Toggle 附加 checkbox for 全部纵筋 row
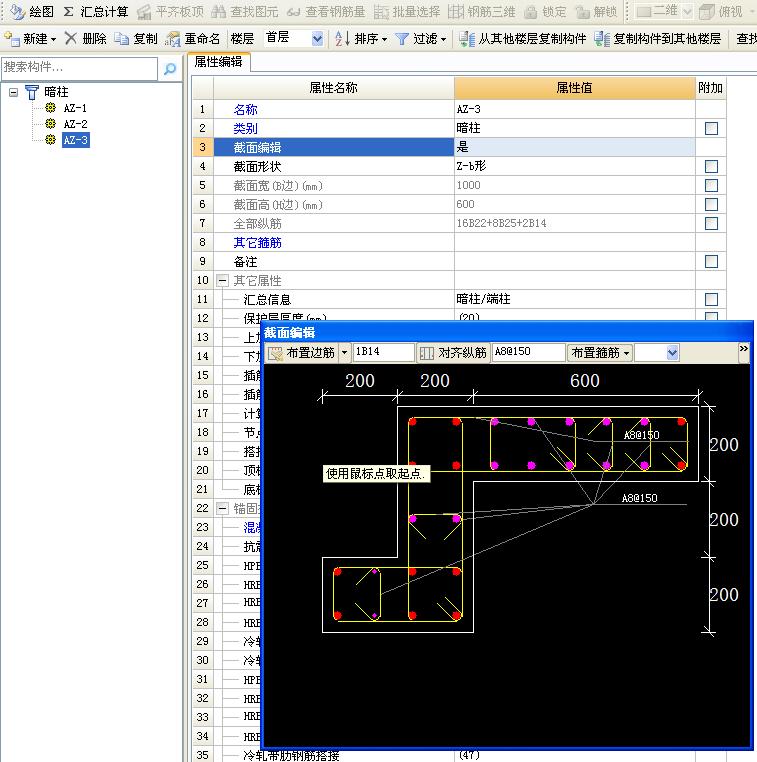The width and height of the screenshot is (757, 762). [x=711, y=224]
